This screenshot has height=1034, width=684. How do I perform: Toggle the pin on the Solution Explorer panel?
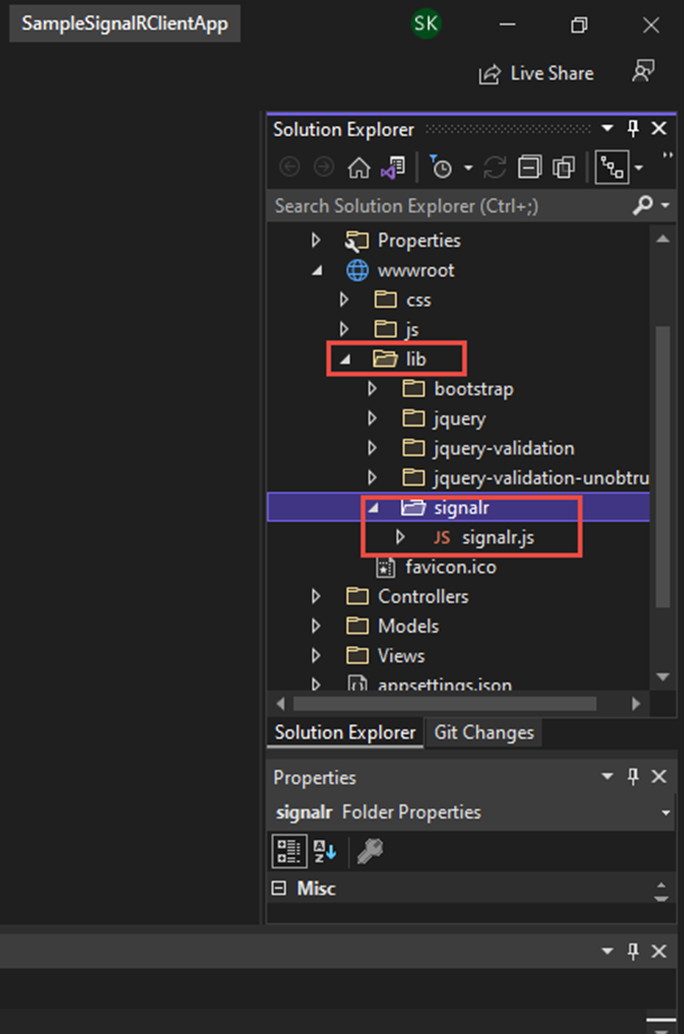[x=632, y=129]
